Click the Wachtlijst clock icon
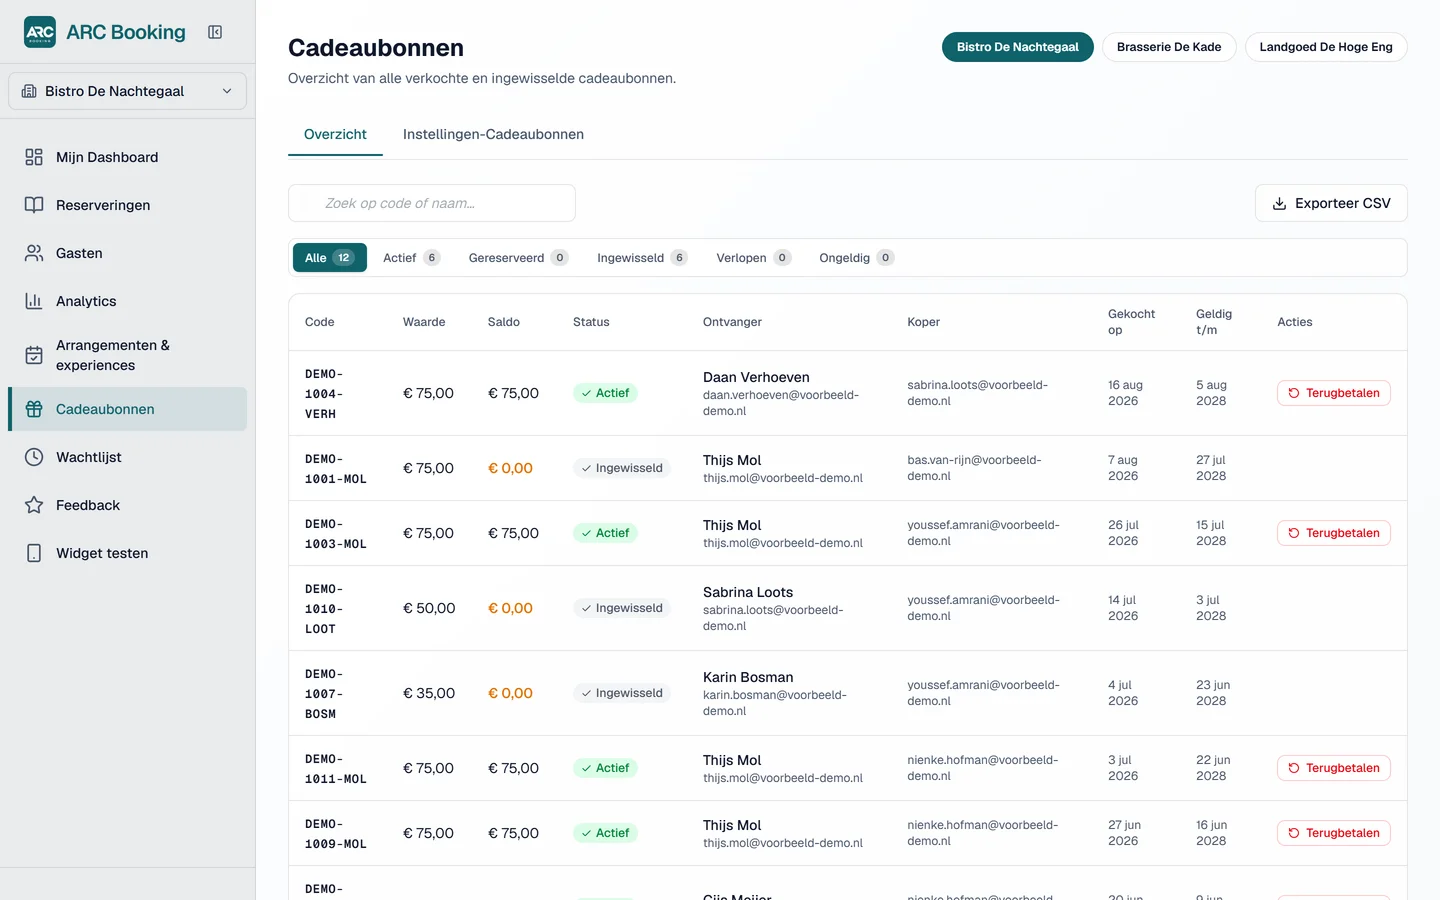This screenshot has height=900, width=1440. [x=34, y=457]
